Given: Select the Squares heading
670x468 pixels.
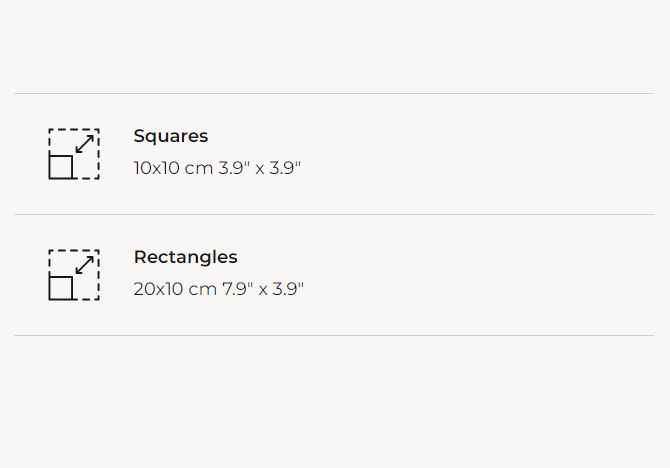Looking at the screenshot, I should pos(171,136).
